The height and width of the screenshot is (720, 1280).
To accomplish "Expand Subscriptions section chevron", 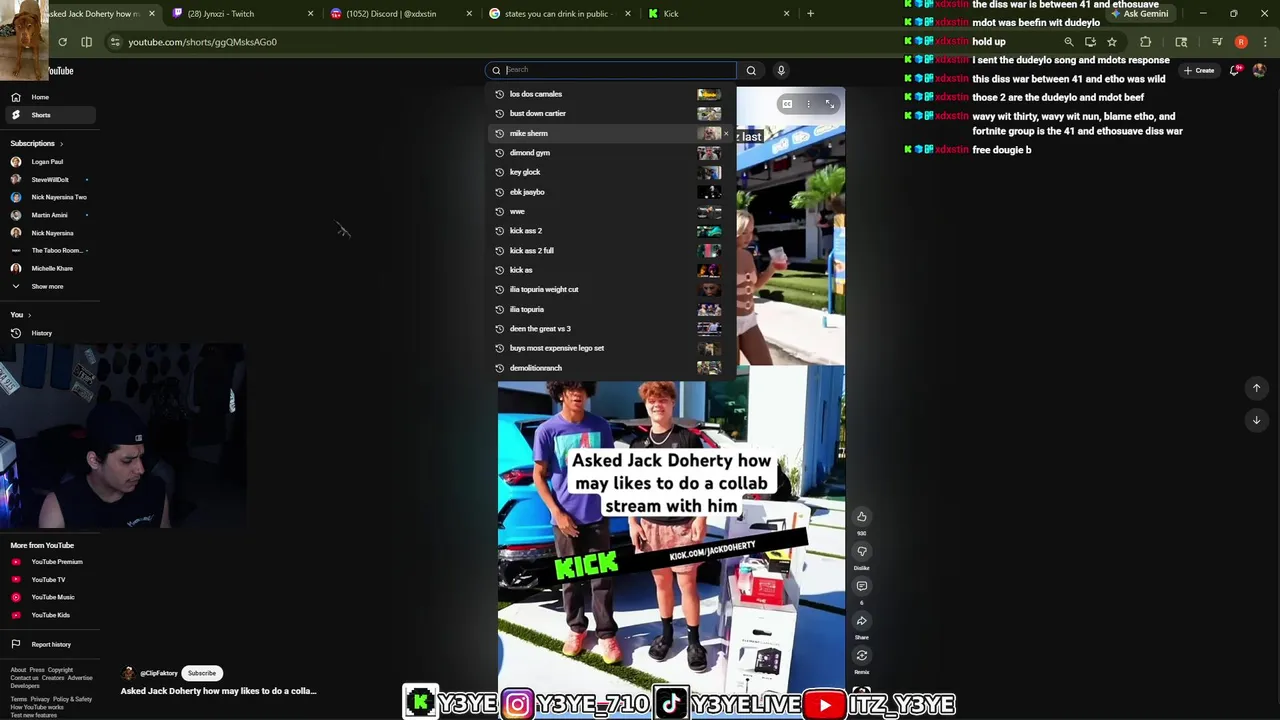I will click(x=61, y=143).
